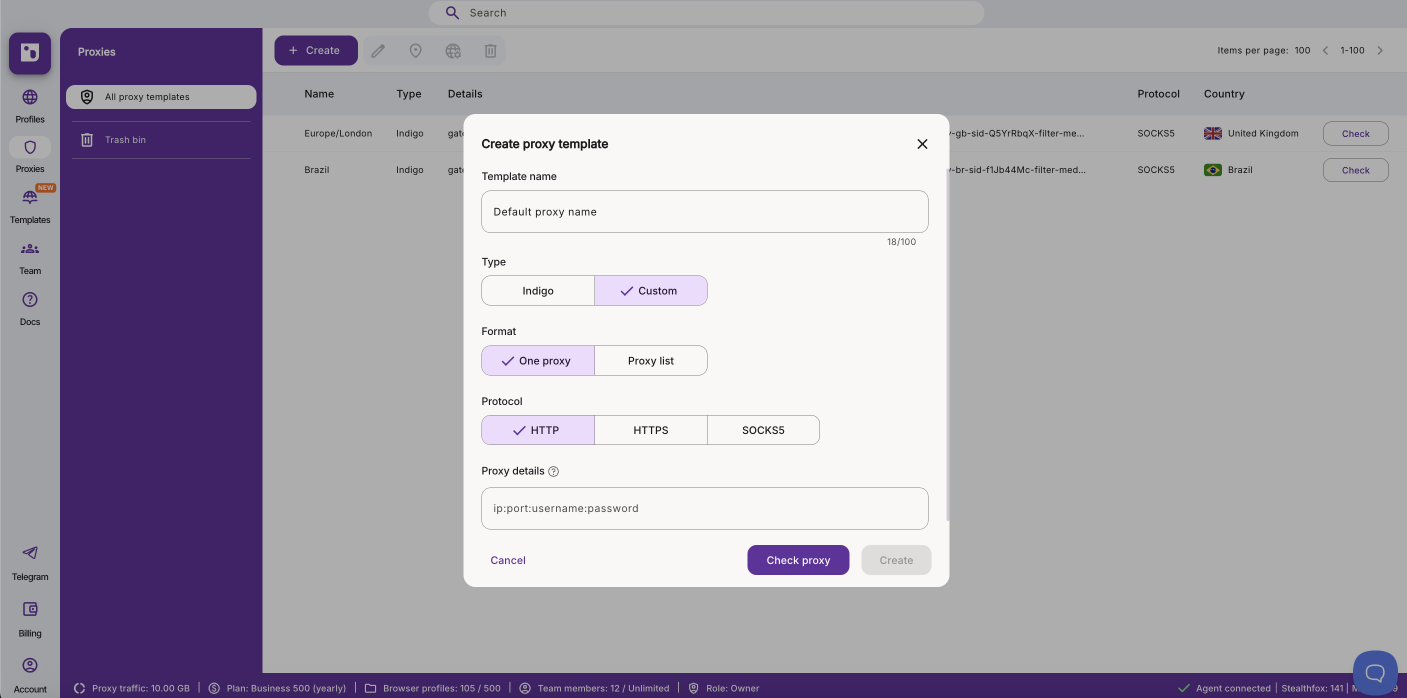Open the Trash bin view

click(x=160, y=139)
